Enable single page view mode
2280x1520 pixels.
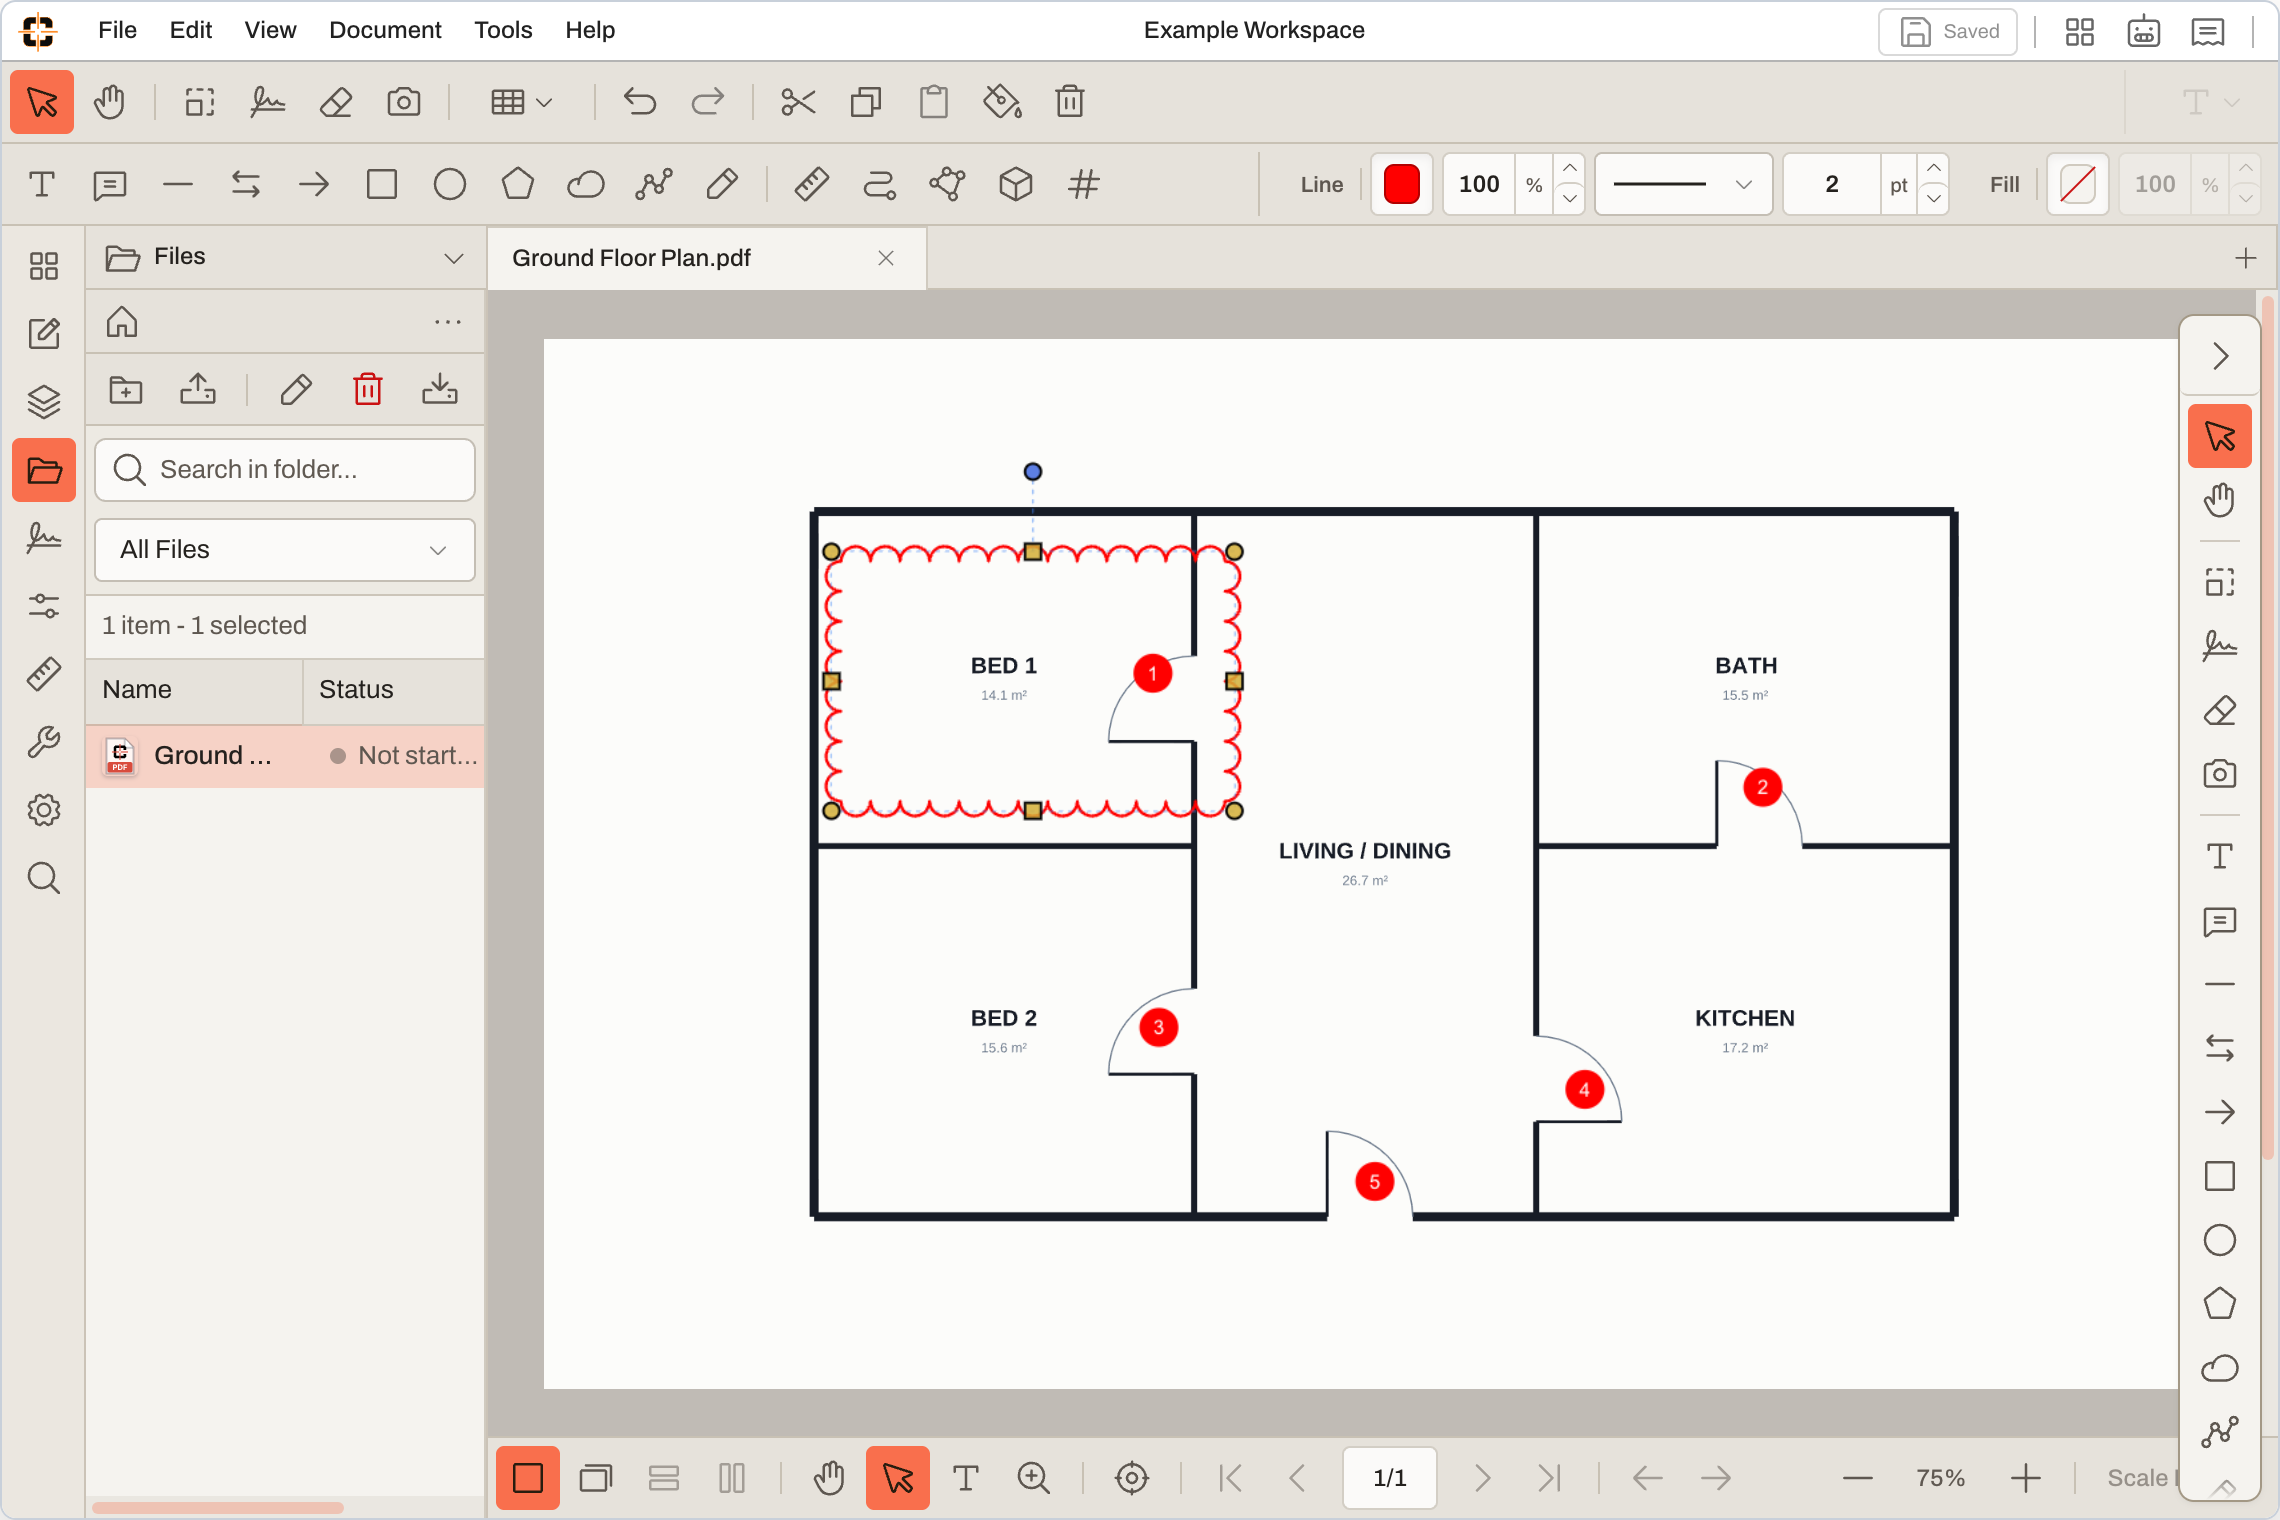point(528,1478)
